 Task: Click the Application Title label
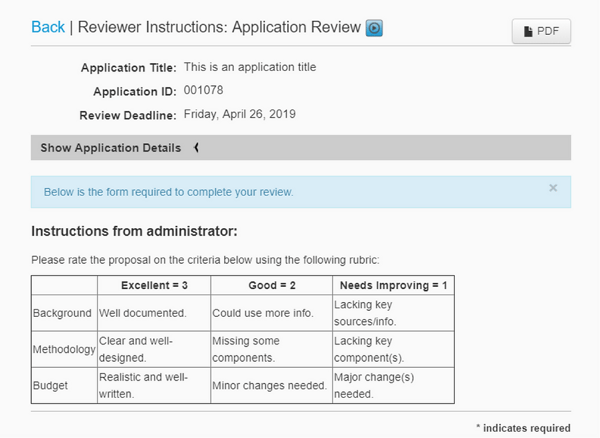pos(129,68)
